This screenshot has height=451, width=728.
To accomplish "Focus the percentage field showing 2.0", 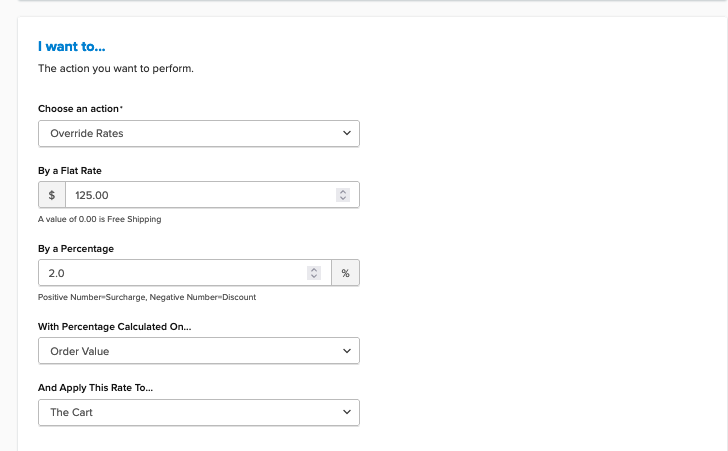I will [x=170, y=273].
